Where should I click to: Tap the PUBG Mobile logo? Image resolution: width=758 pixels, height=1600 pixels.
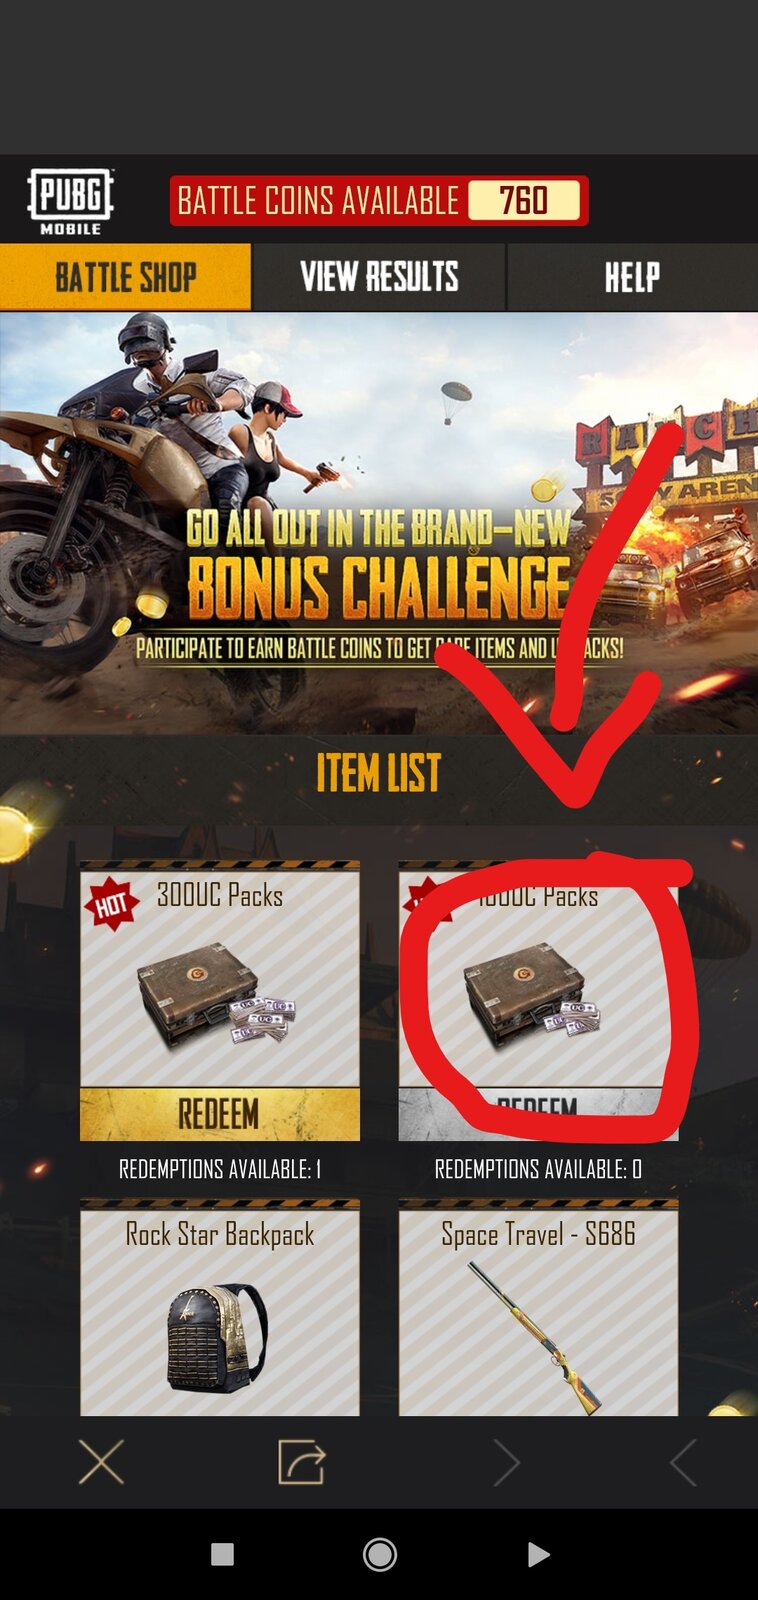(70, 201)
